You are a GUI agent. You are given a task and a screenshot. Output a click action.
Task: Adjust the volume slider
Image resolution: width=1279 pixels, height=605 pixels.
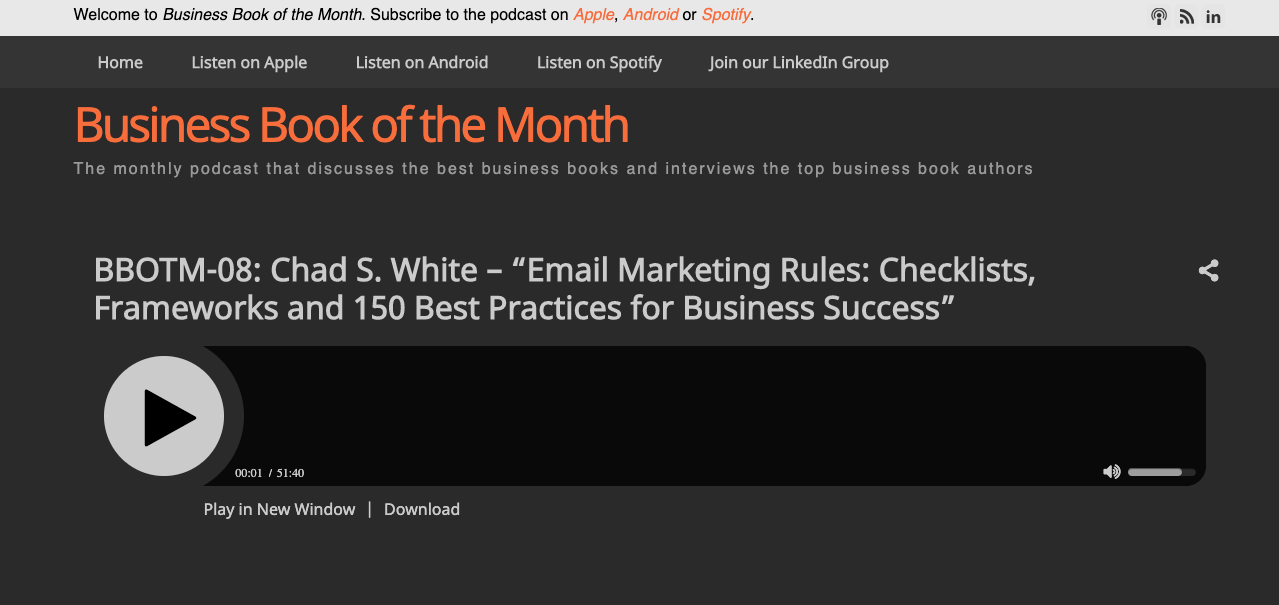pyautogui.click(x=1161, y=472)
